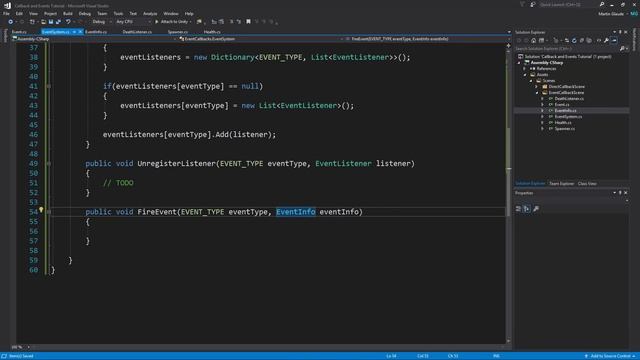The image size is (640, 360).
Task: Open the Debug configuration dropdown
Action: click(x=101, y=22)
